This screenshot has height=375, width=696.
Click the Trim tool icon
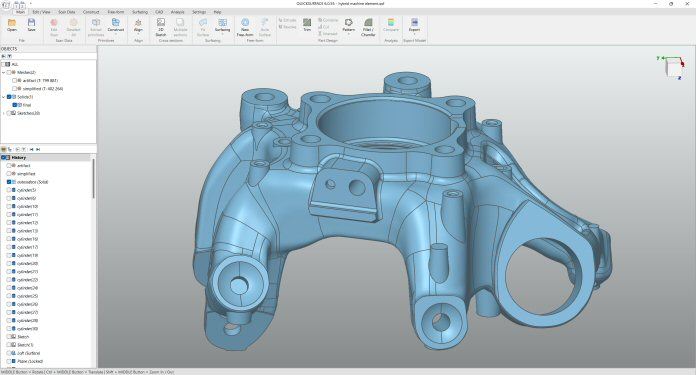[x=307, y=25]
